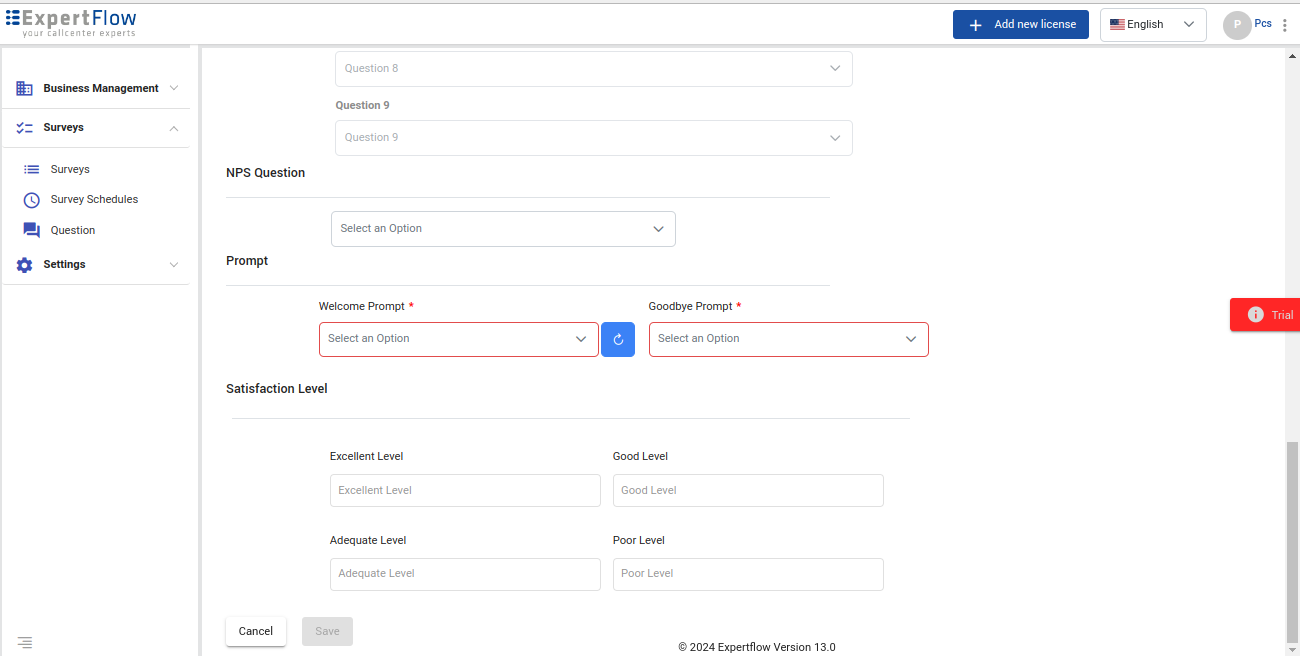This screenshot has width=1300, height=656.
Task: Click the Business Management building icon
Action: click(x=25, y=88)
